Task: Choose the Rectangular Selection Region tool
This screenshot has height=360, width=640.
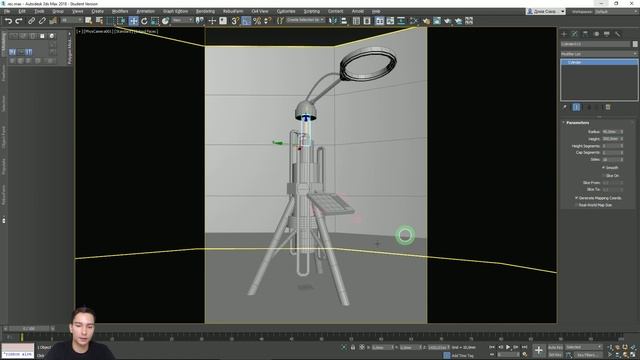Action: click(x=110, y=20)
